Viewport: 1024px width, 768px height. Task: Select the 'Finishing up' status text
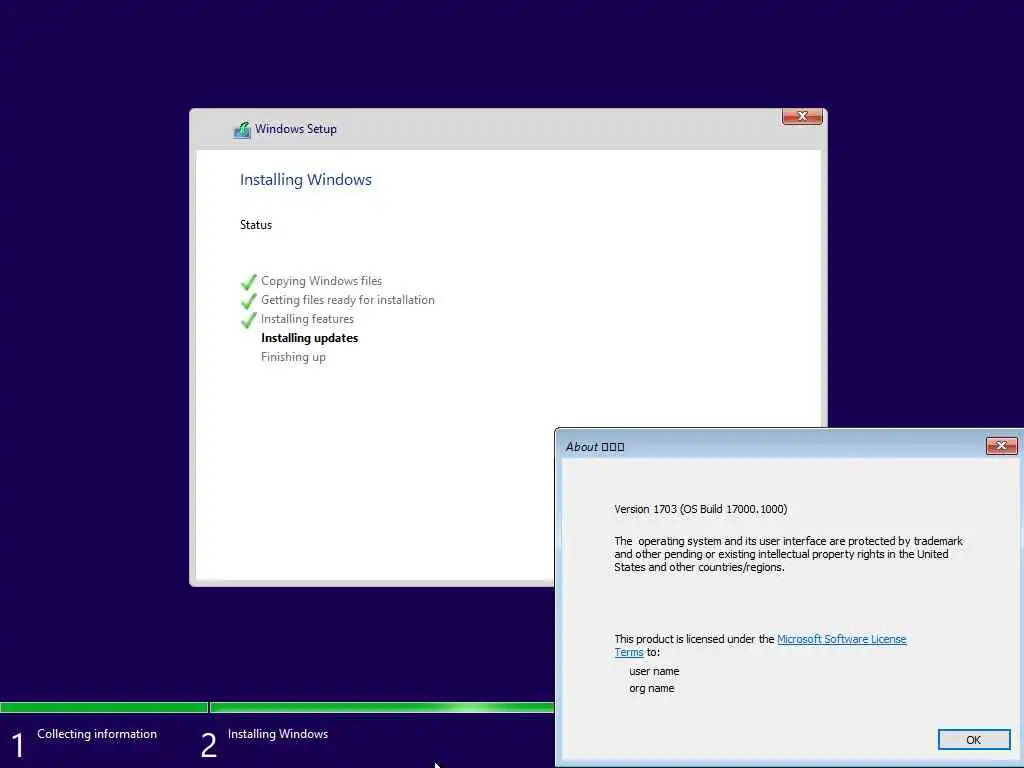(293, 357)
